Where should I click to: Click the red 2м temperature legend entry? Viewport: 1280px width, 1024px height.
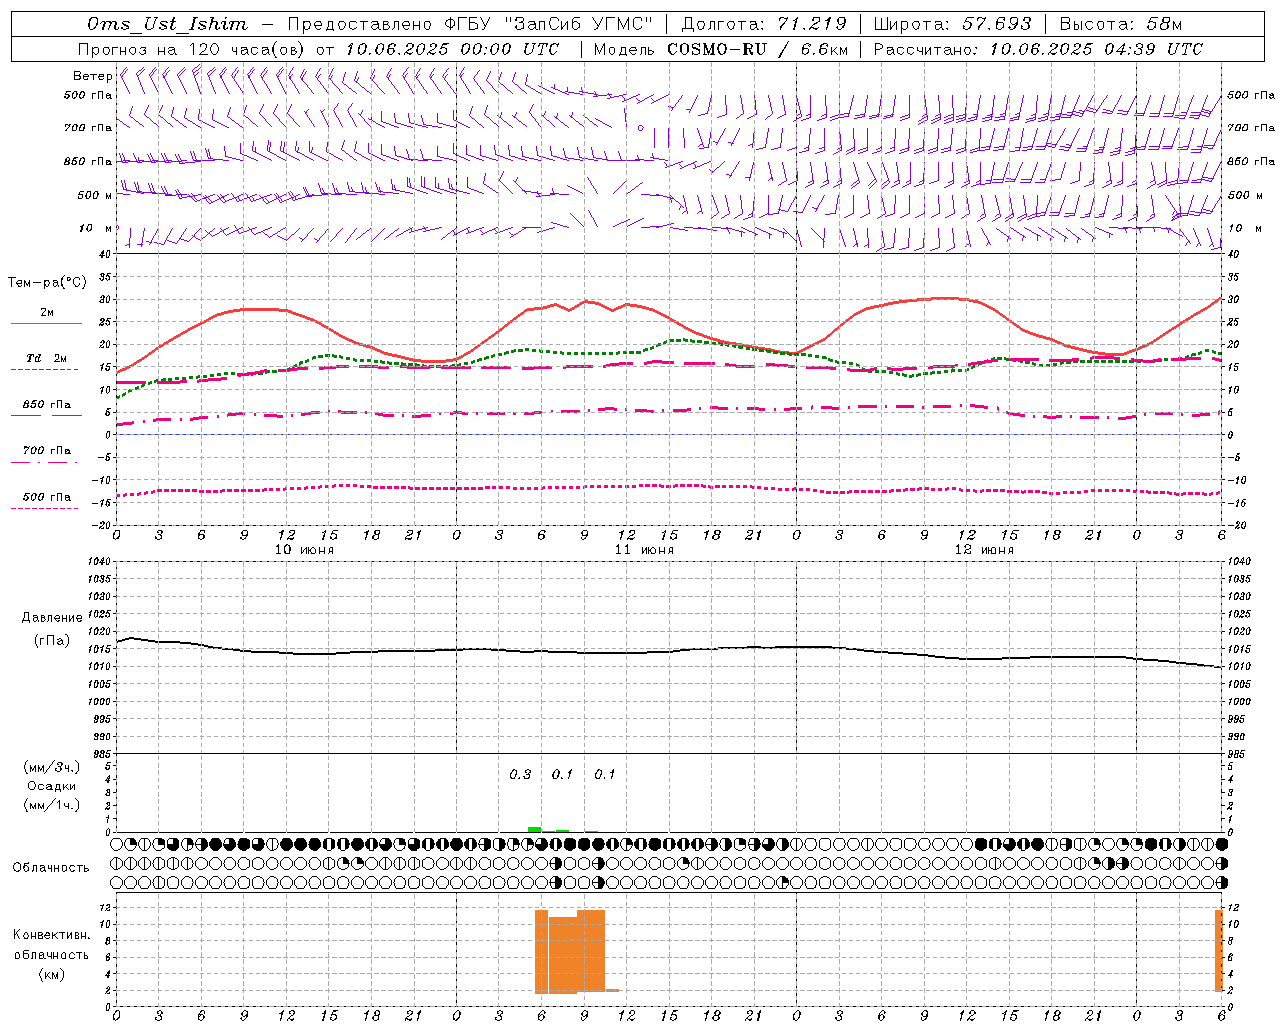coord(46,316)
